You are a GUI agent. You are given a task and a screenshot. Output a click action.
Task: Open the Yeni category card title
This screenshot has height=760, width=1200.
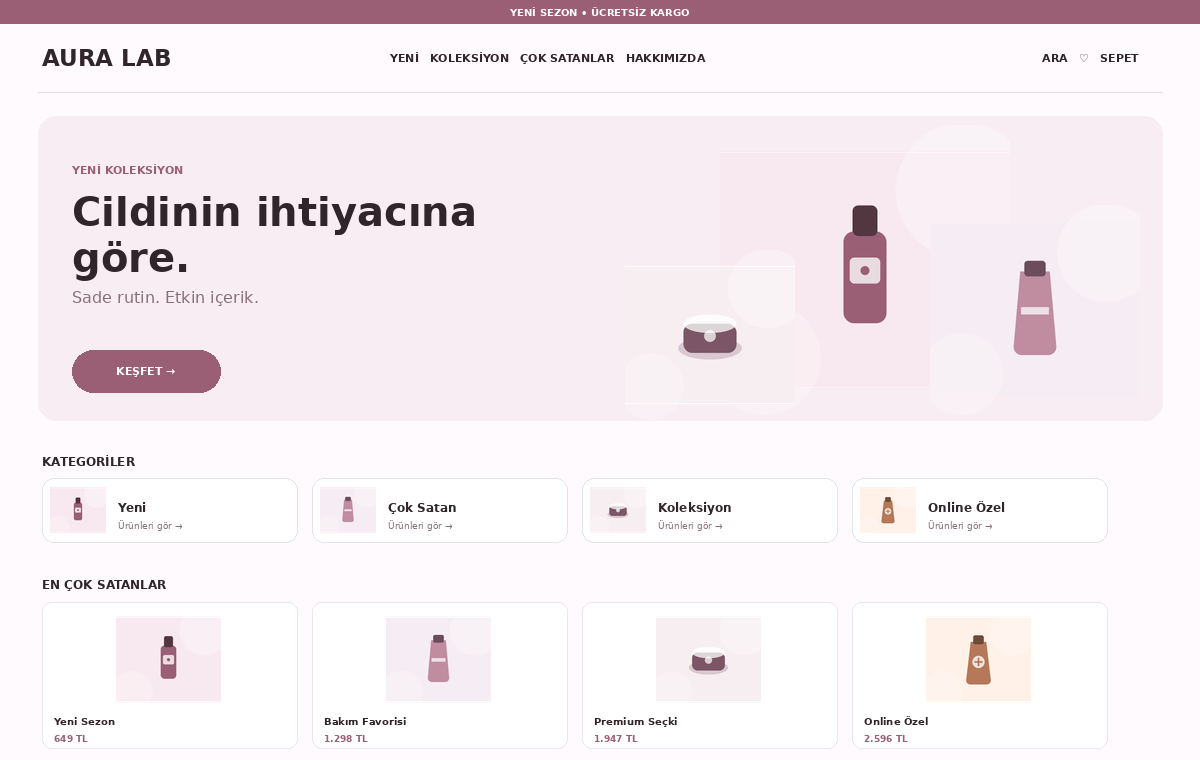tap(132, 507)
